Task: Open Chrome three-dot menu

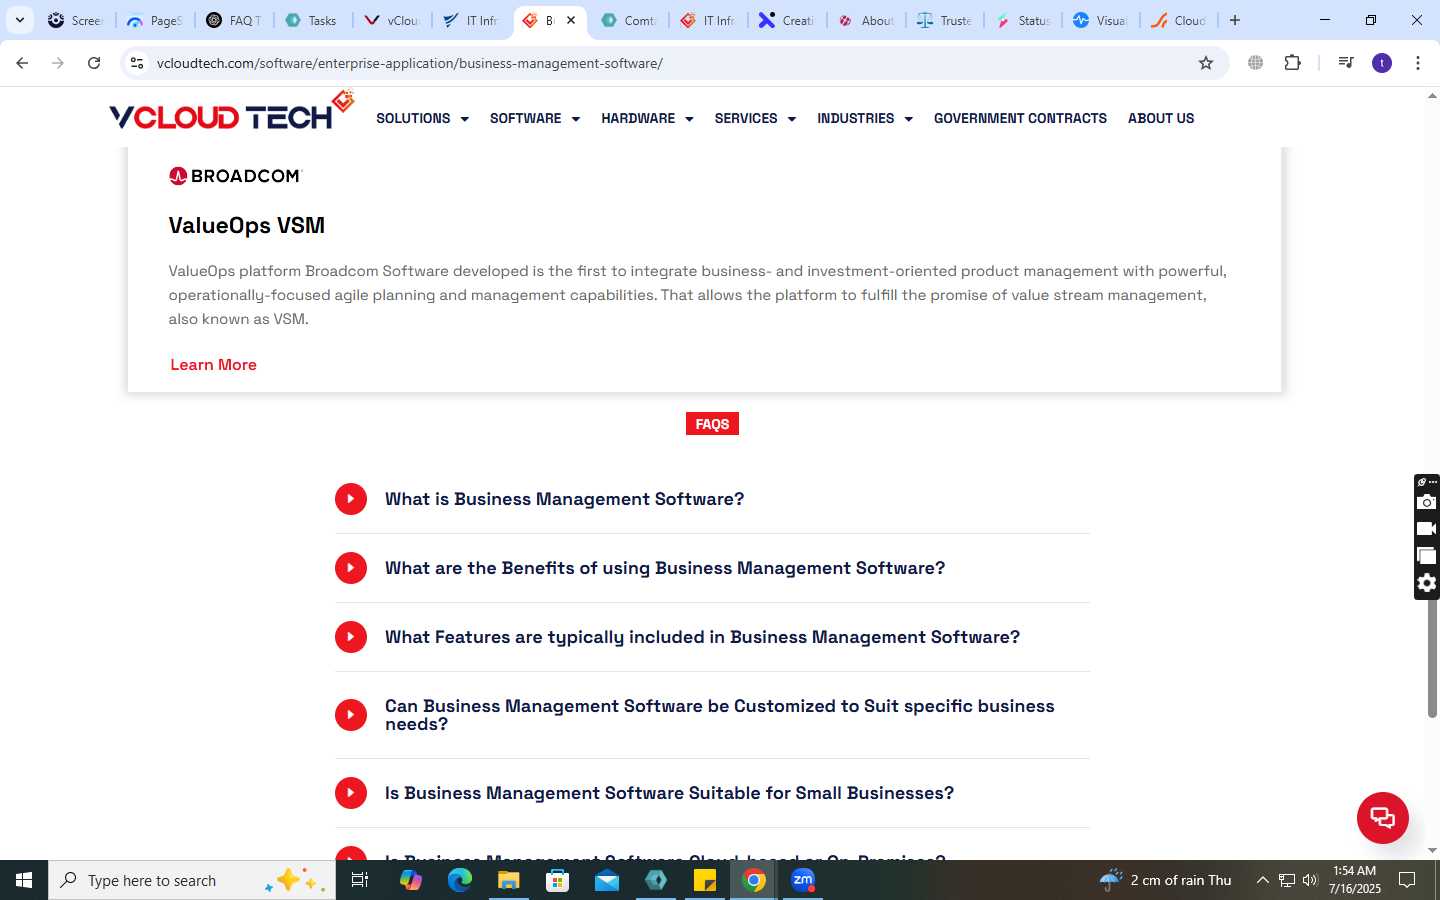Action: click(x=1418, y=63)
